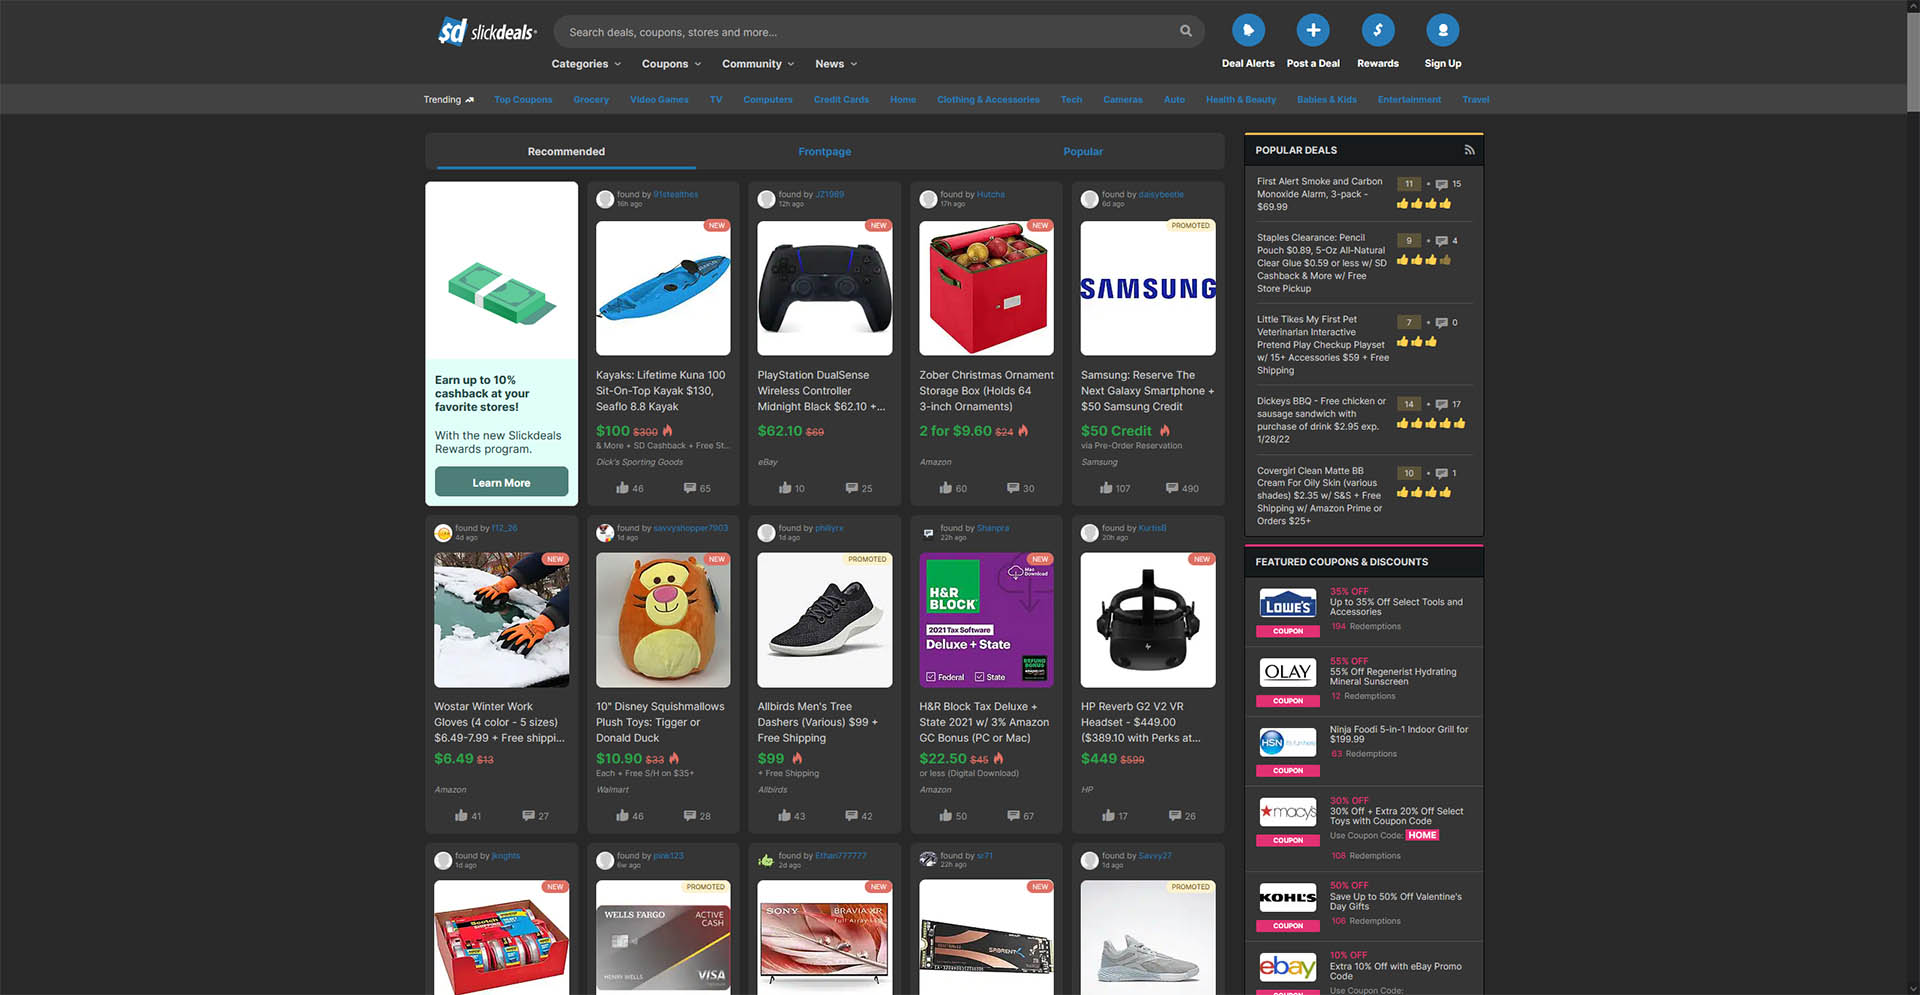Open comments on HP Reverb G2 deal
The height and width of the screenshot is (995, 1920).
pos(1175,816)
